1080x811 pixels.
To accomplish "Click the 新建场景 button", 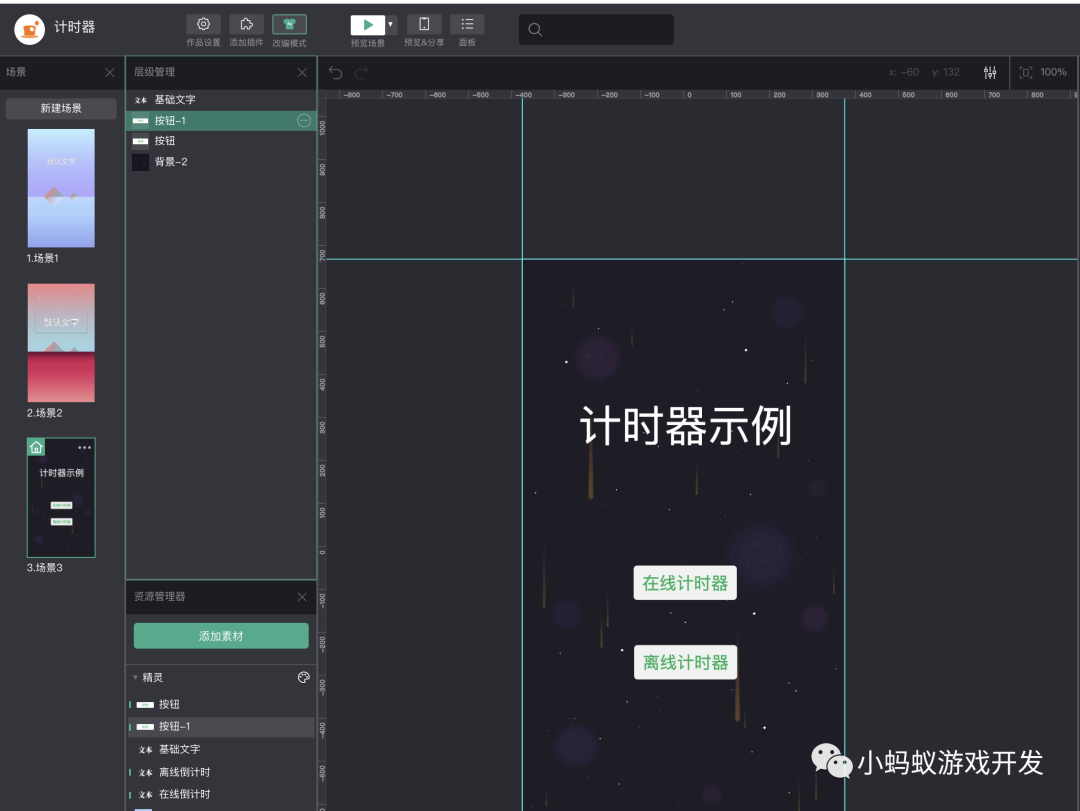I will 61,108.
